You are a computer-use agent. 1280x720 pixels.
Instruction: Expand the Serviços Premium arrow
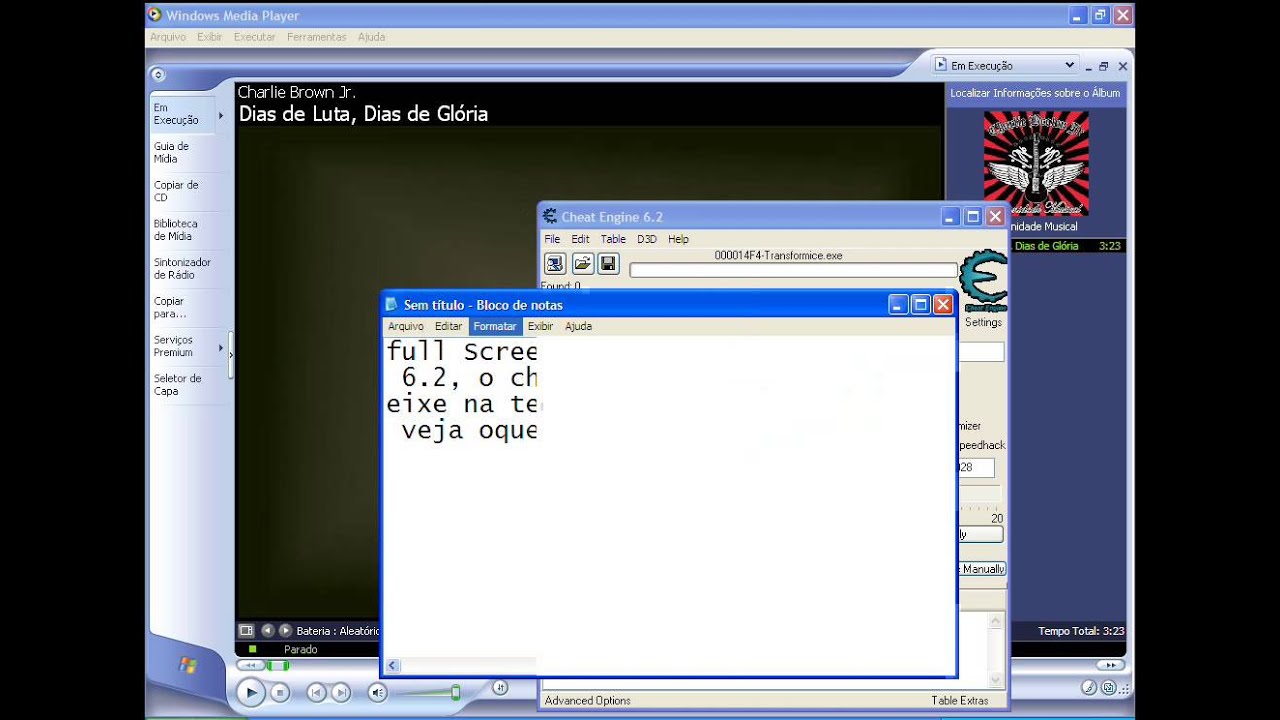tap(221, 347)
